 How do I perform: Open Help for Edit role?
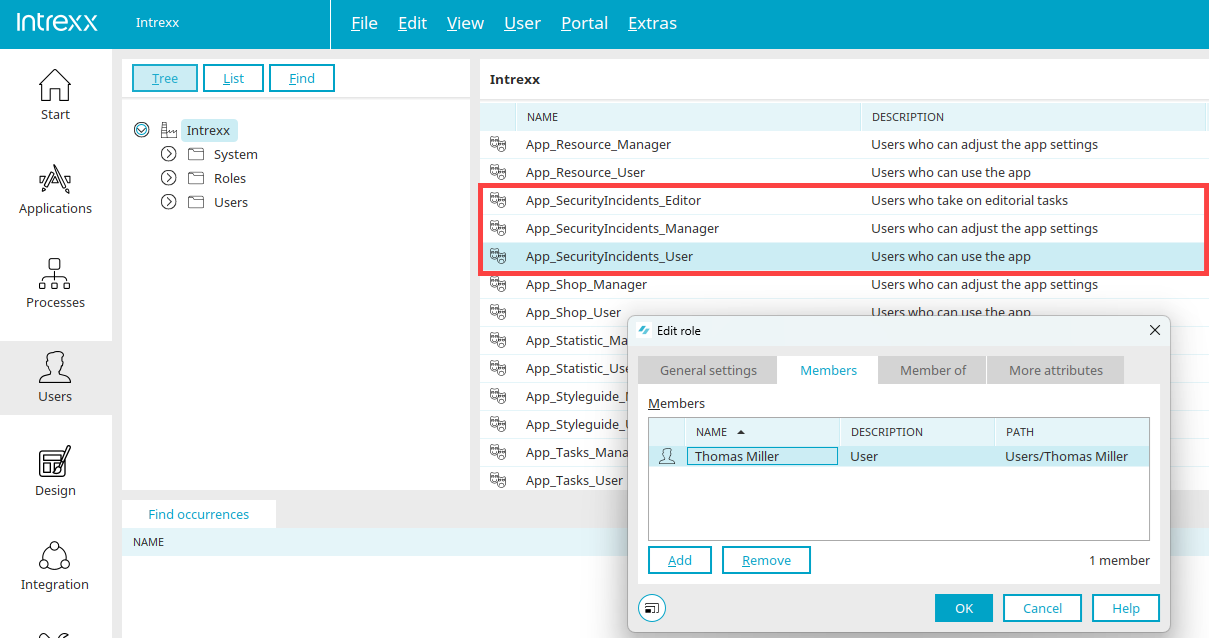tap(1126, 608)
